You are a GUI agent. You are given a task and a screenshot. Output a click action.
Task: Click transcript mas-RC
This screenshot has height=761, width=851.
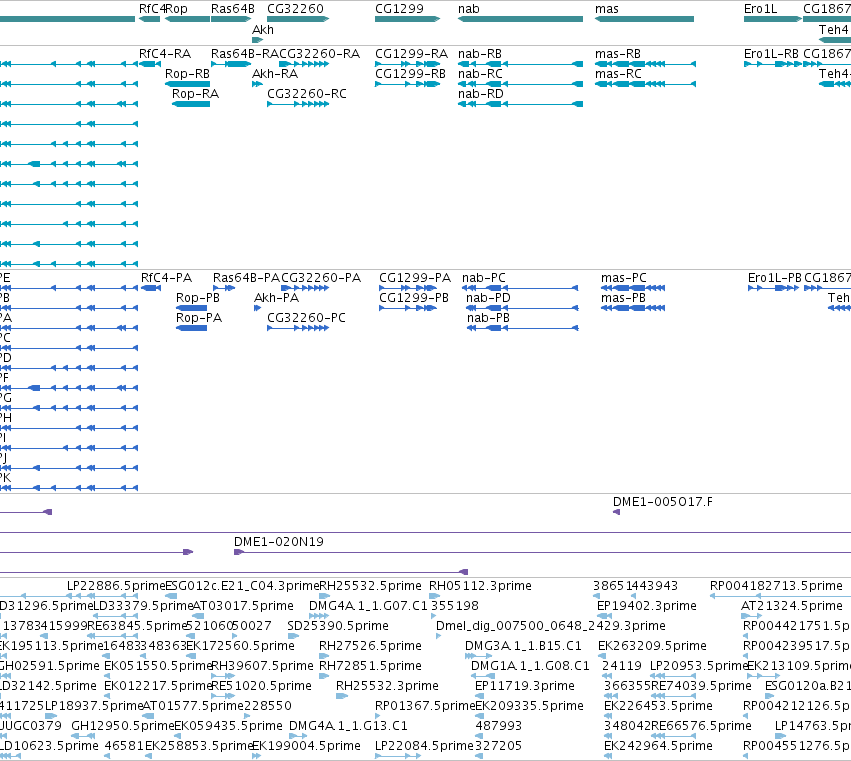(618, 73)
